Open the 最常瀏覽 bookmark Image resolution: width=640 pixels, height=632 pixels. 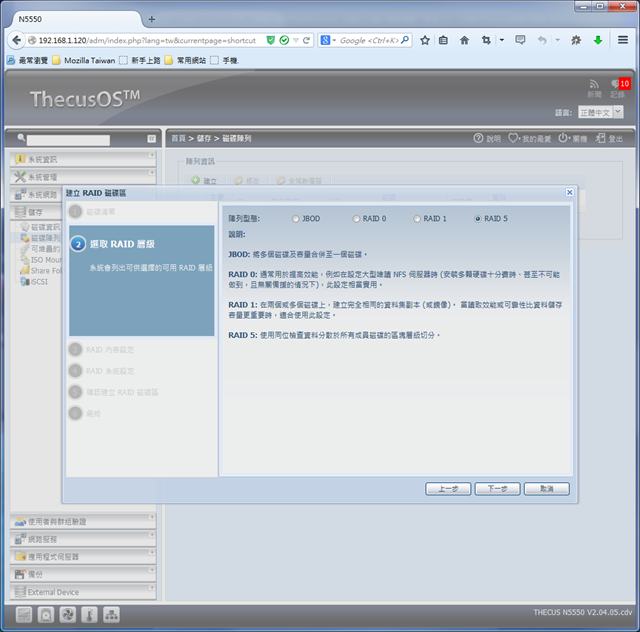27,60
